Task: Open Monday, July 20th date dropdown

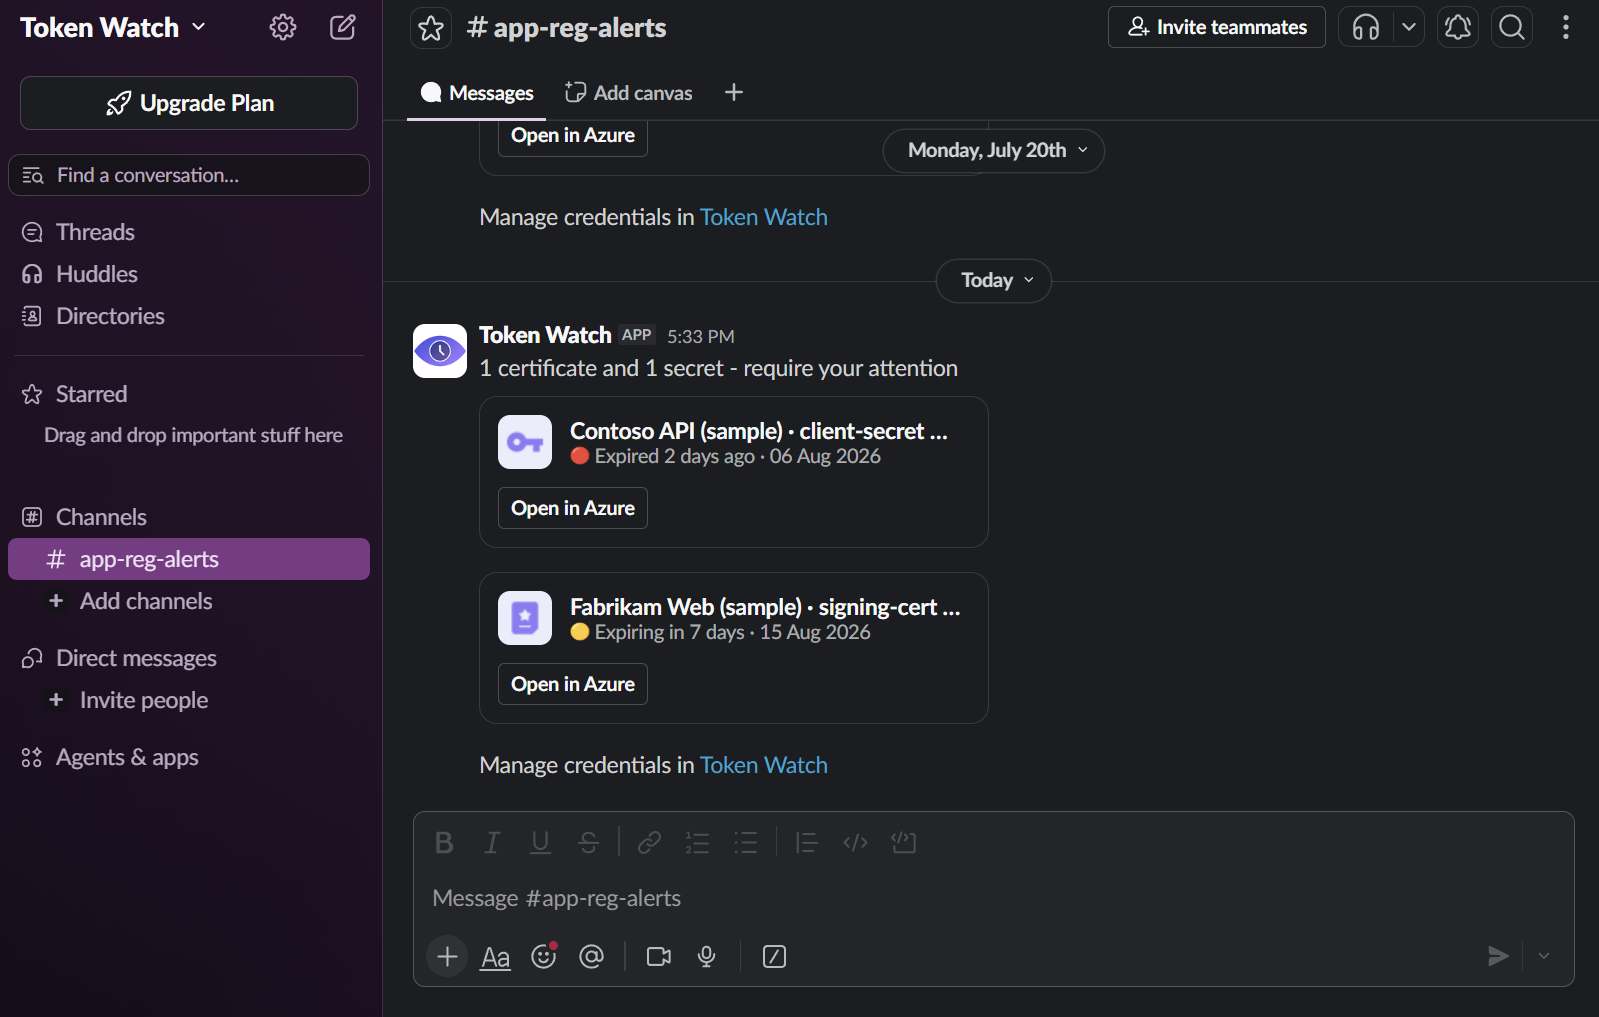Action: tap(993, 151)
